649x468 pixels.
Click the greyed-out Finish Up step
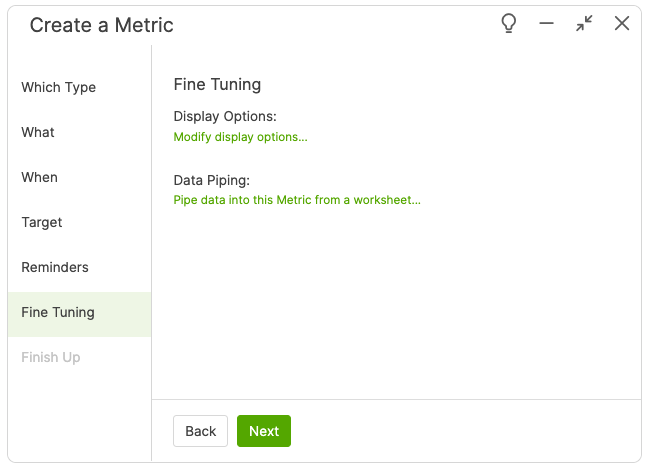[51, 357]
